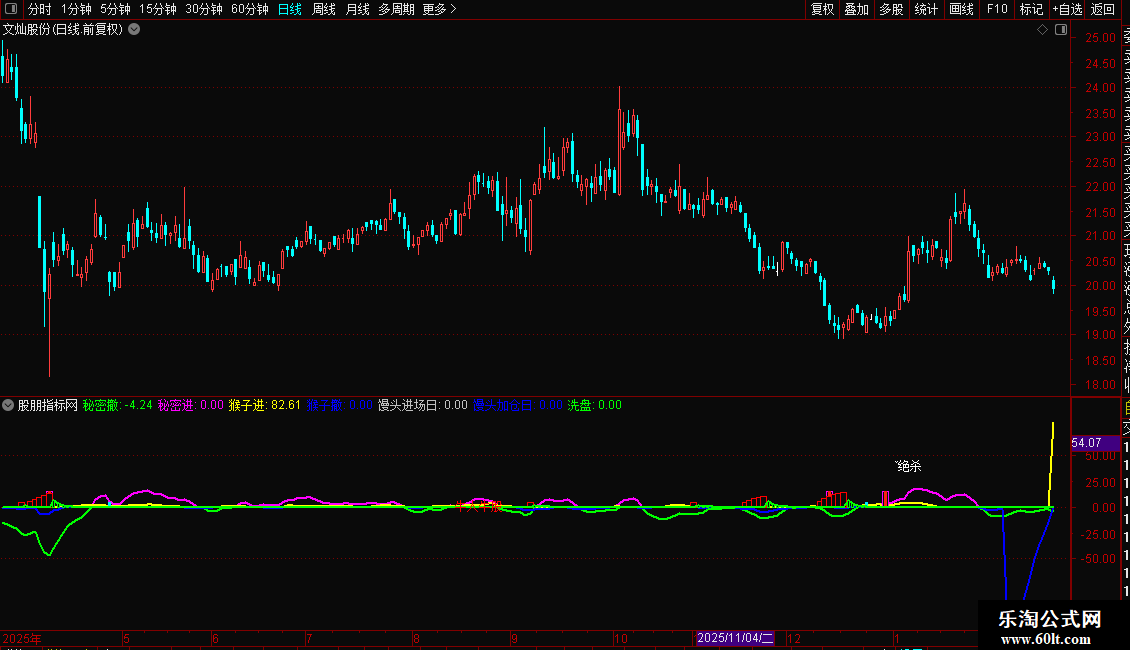The height and width of the screenshot is (650, 1130).
Task: Select the 30分钟 period
Action: pos(204,9)
